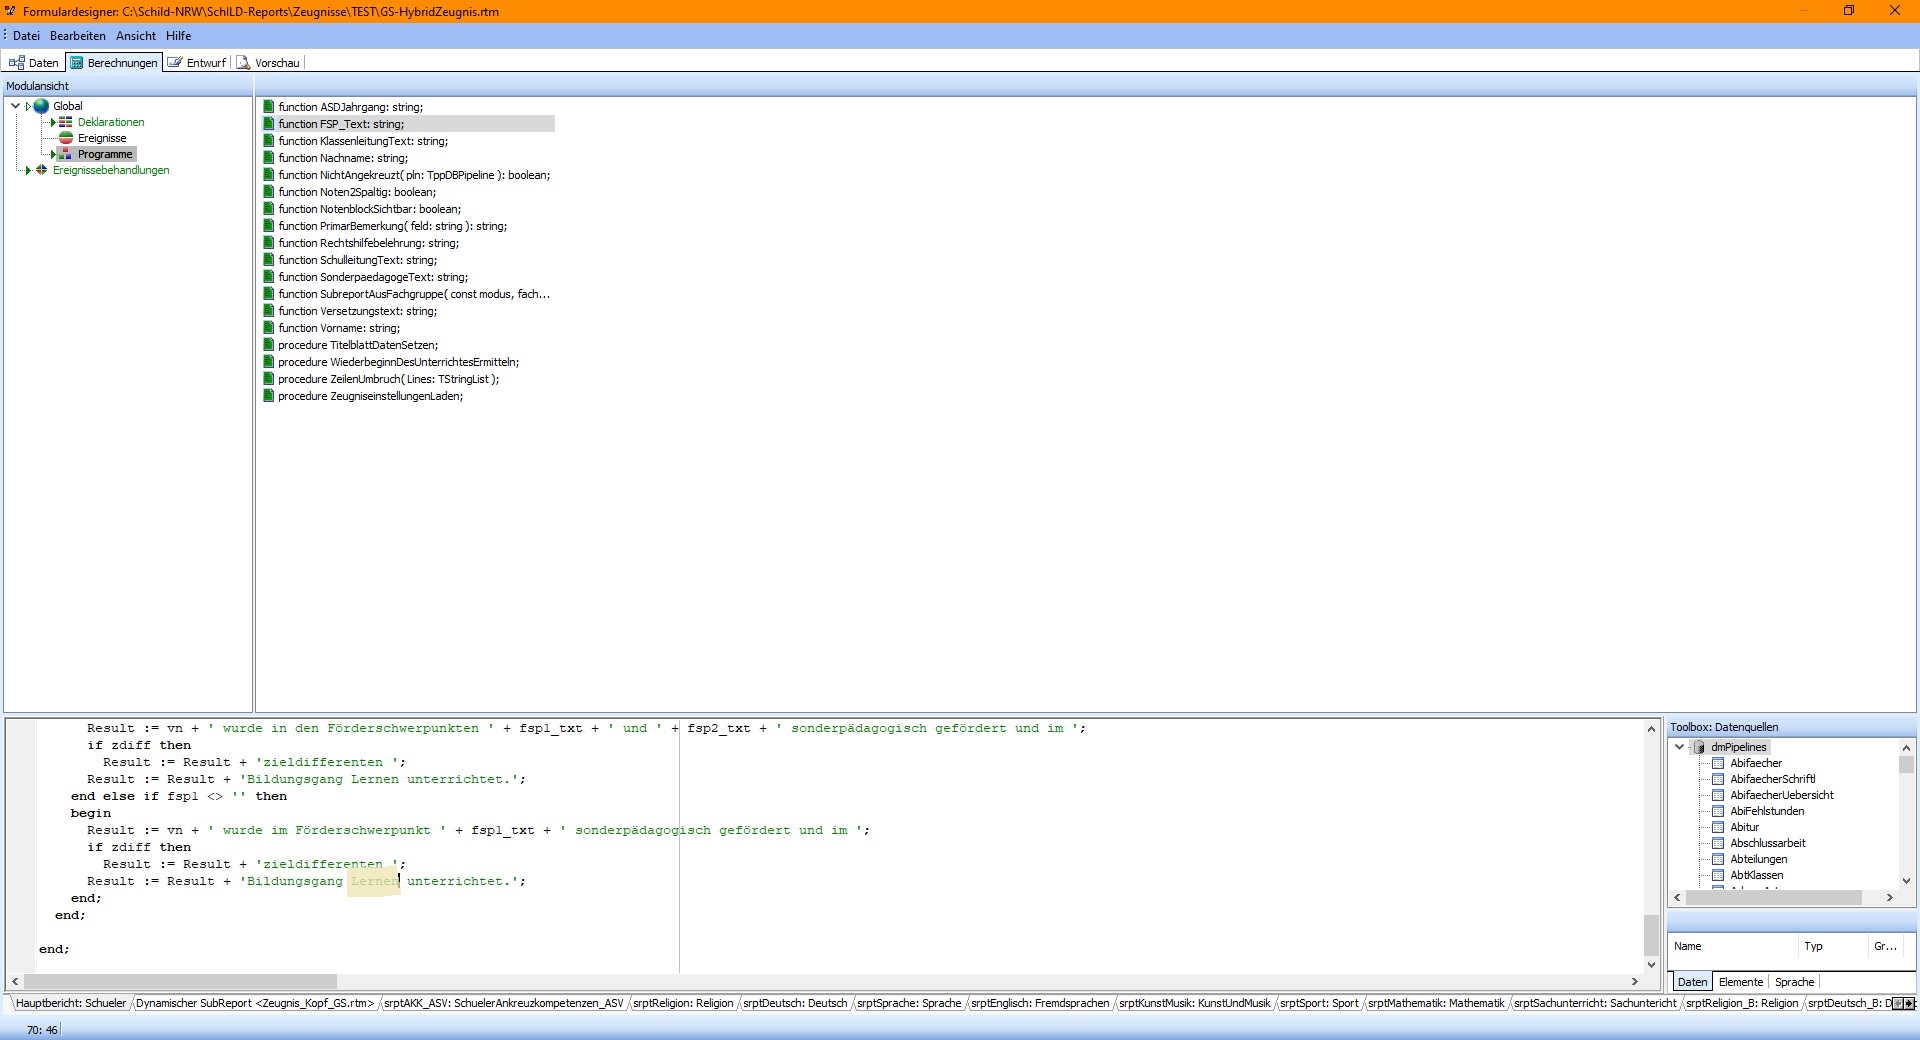Collapse the Global tree node chevron
Screen dimensions: 1920x1040
point(15,106)
